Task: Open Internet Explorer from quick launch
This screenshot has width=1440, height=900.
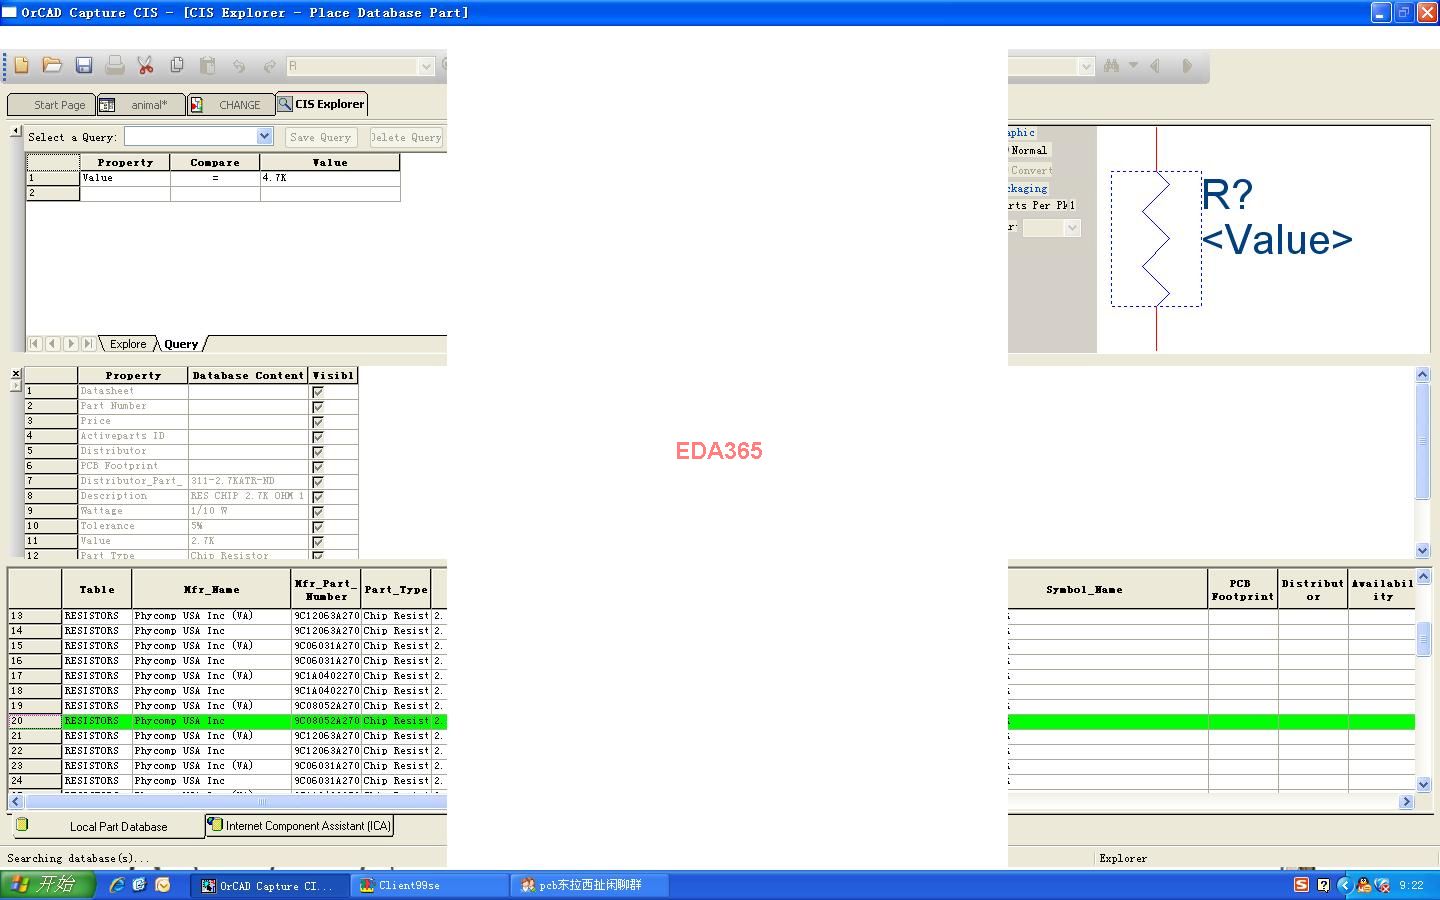Action: [x=117, y=885]
